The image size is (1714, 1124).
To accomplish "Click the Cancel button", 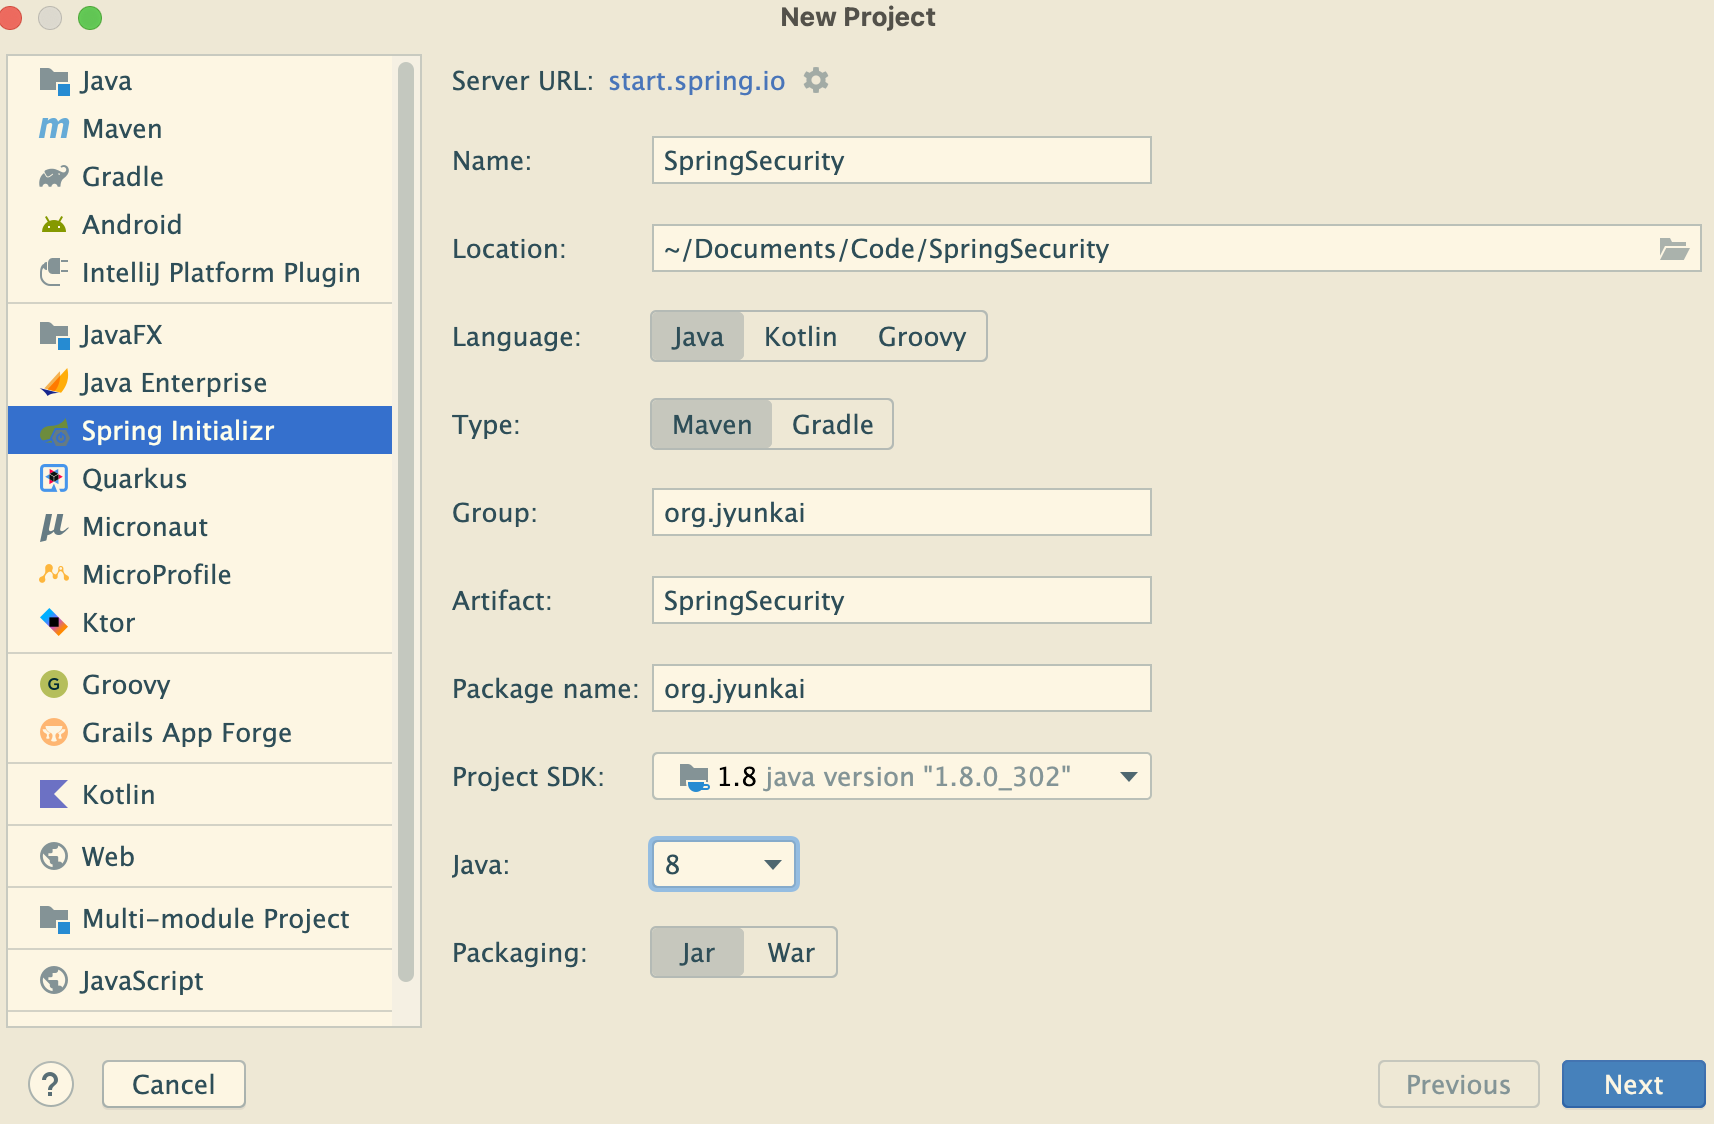I will (x=174, y=1084).
